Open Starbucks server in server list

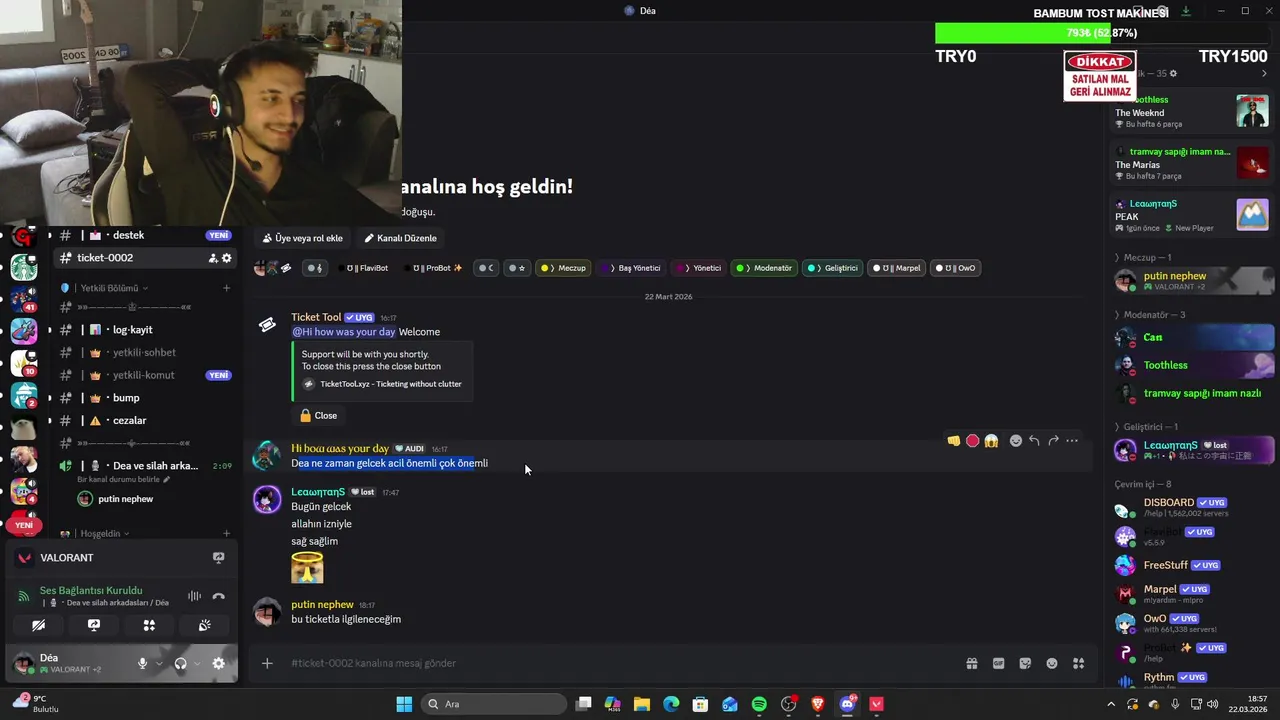click(24, 267)
